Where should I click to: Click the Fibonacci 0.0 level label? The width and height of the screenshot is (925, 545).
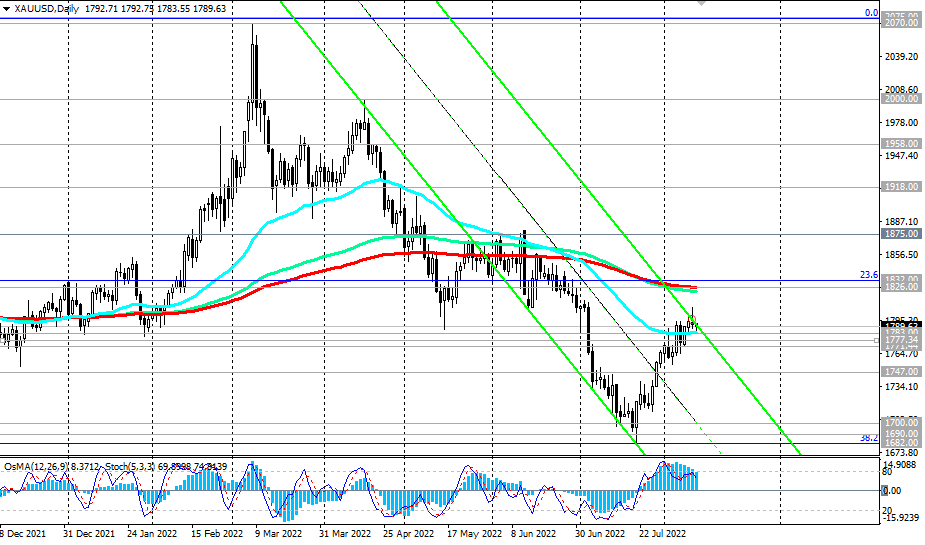[871, 13]
